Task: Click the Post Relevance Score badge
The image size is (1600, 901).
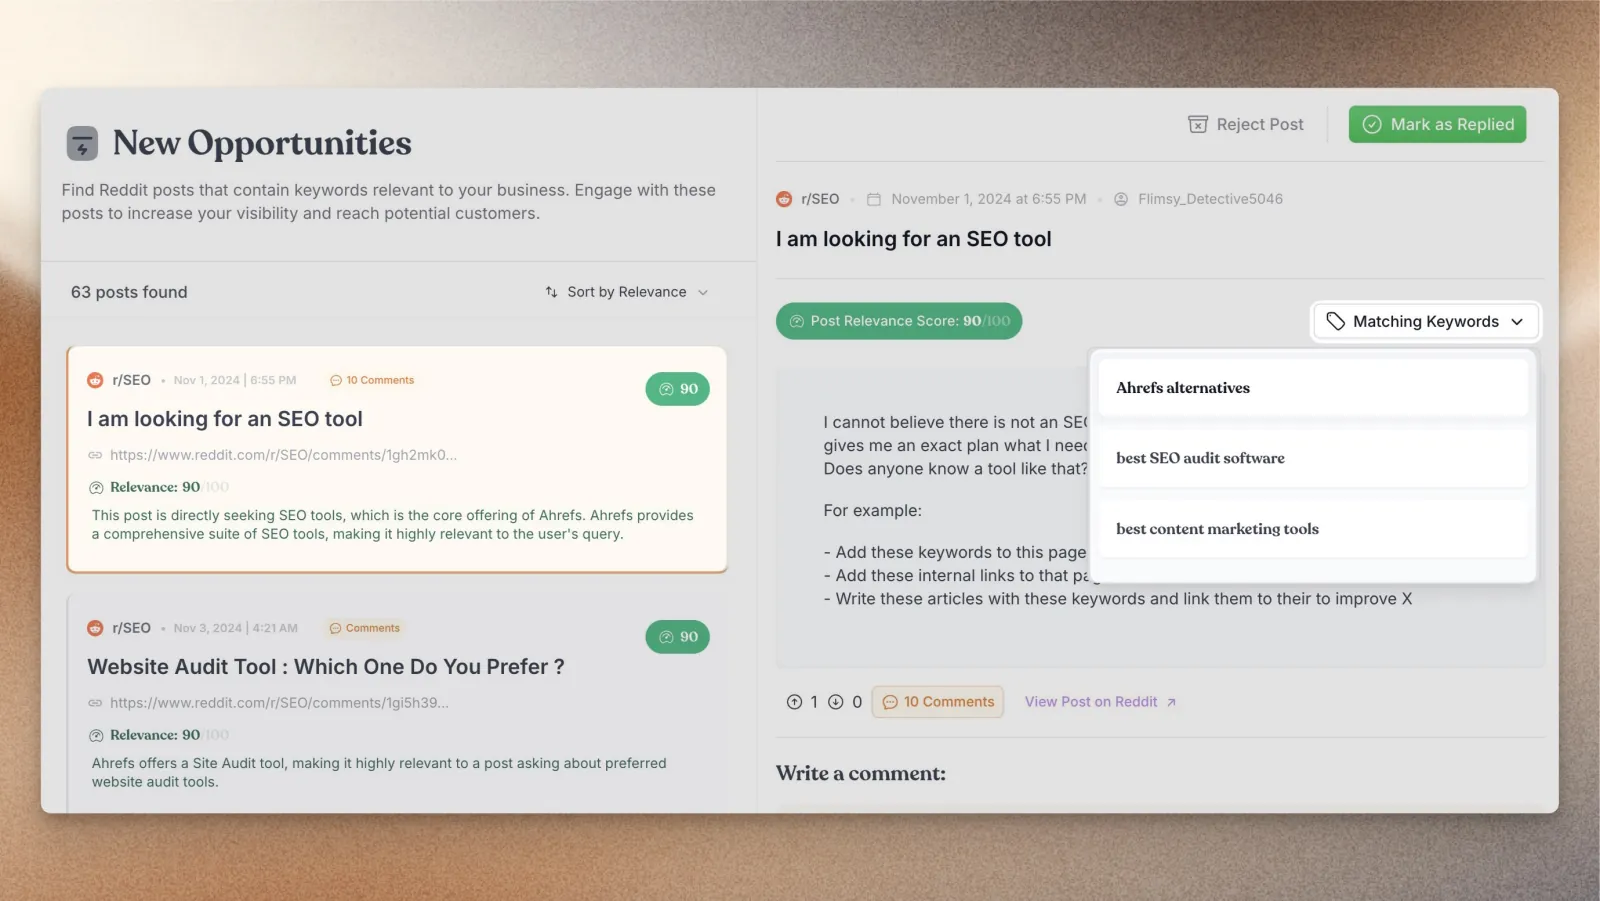Action: tap(899, 321)
